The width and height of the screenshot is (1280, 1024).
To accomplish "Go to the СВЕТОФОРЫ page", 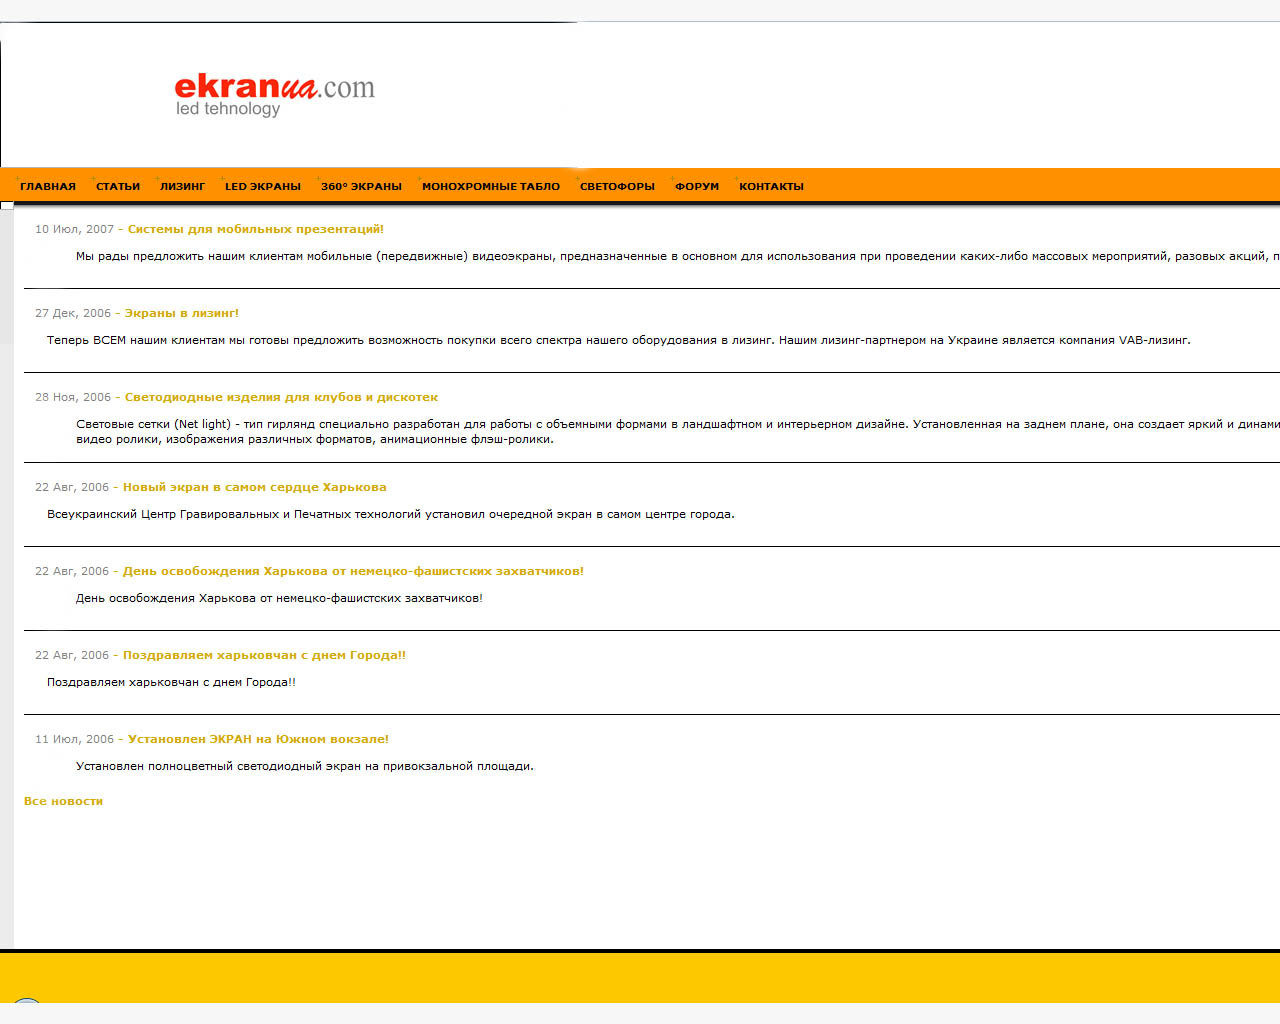I will pyautogui.click(x=617, y=186).
